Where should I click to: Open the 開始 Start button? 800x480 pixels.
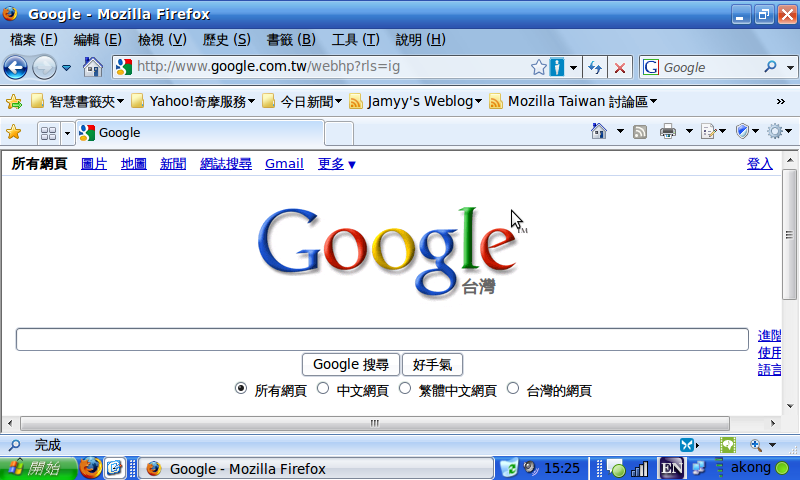38,468
